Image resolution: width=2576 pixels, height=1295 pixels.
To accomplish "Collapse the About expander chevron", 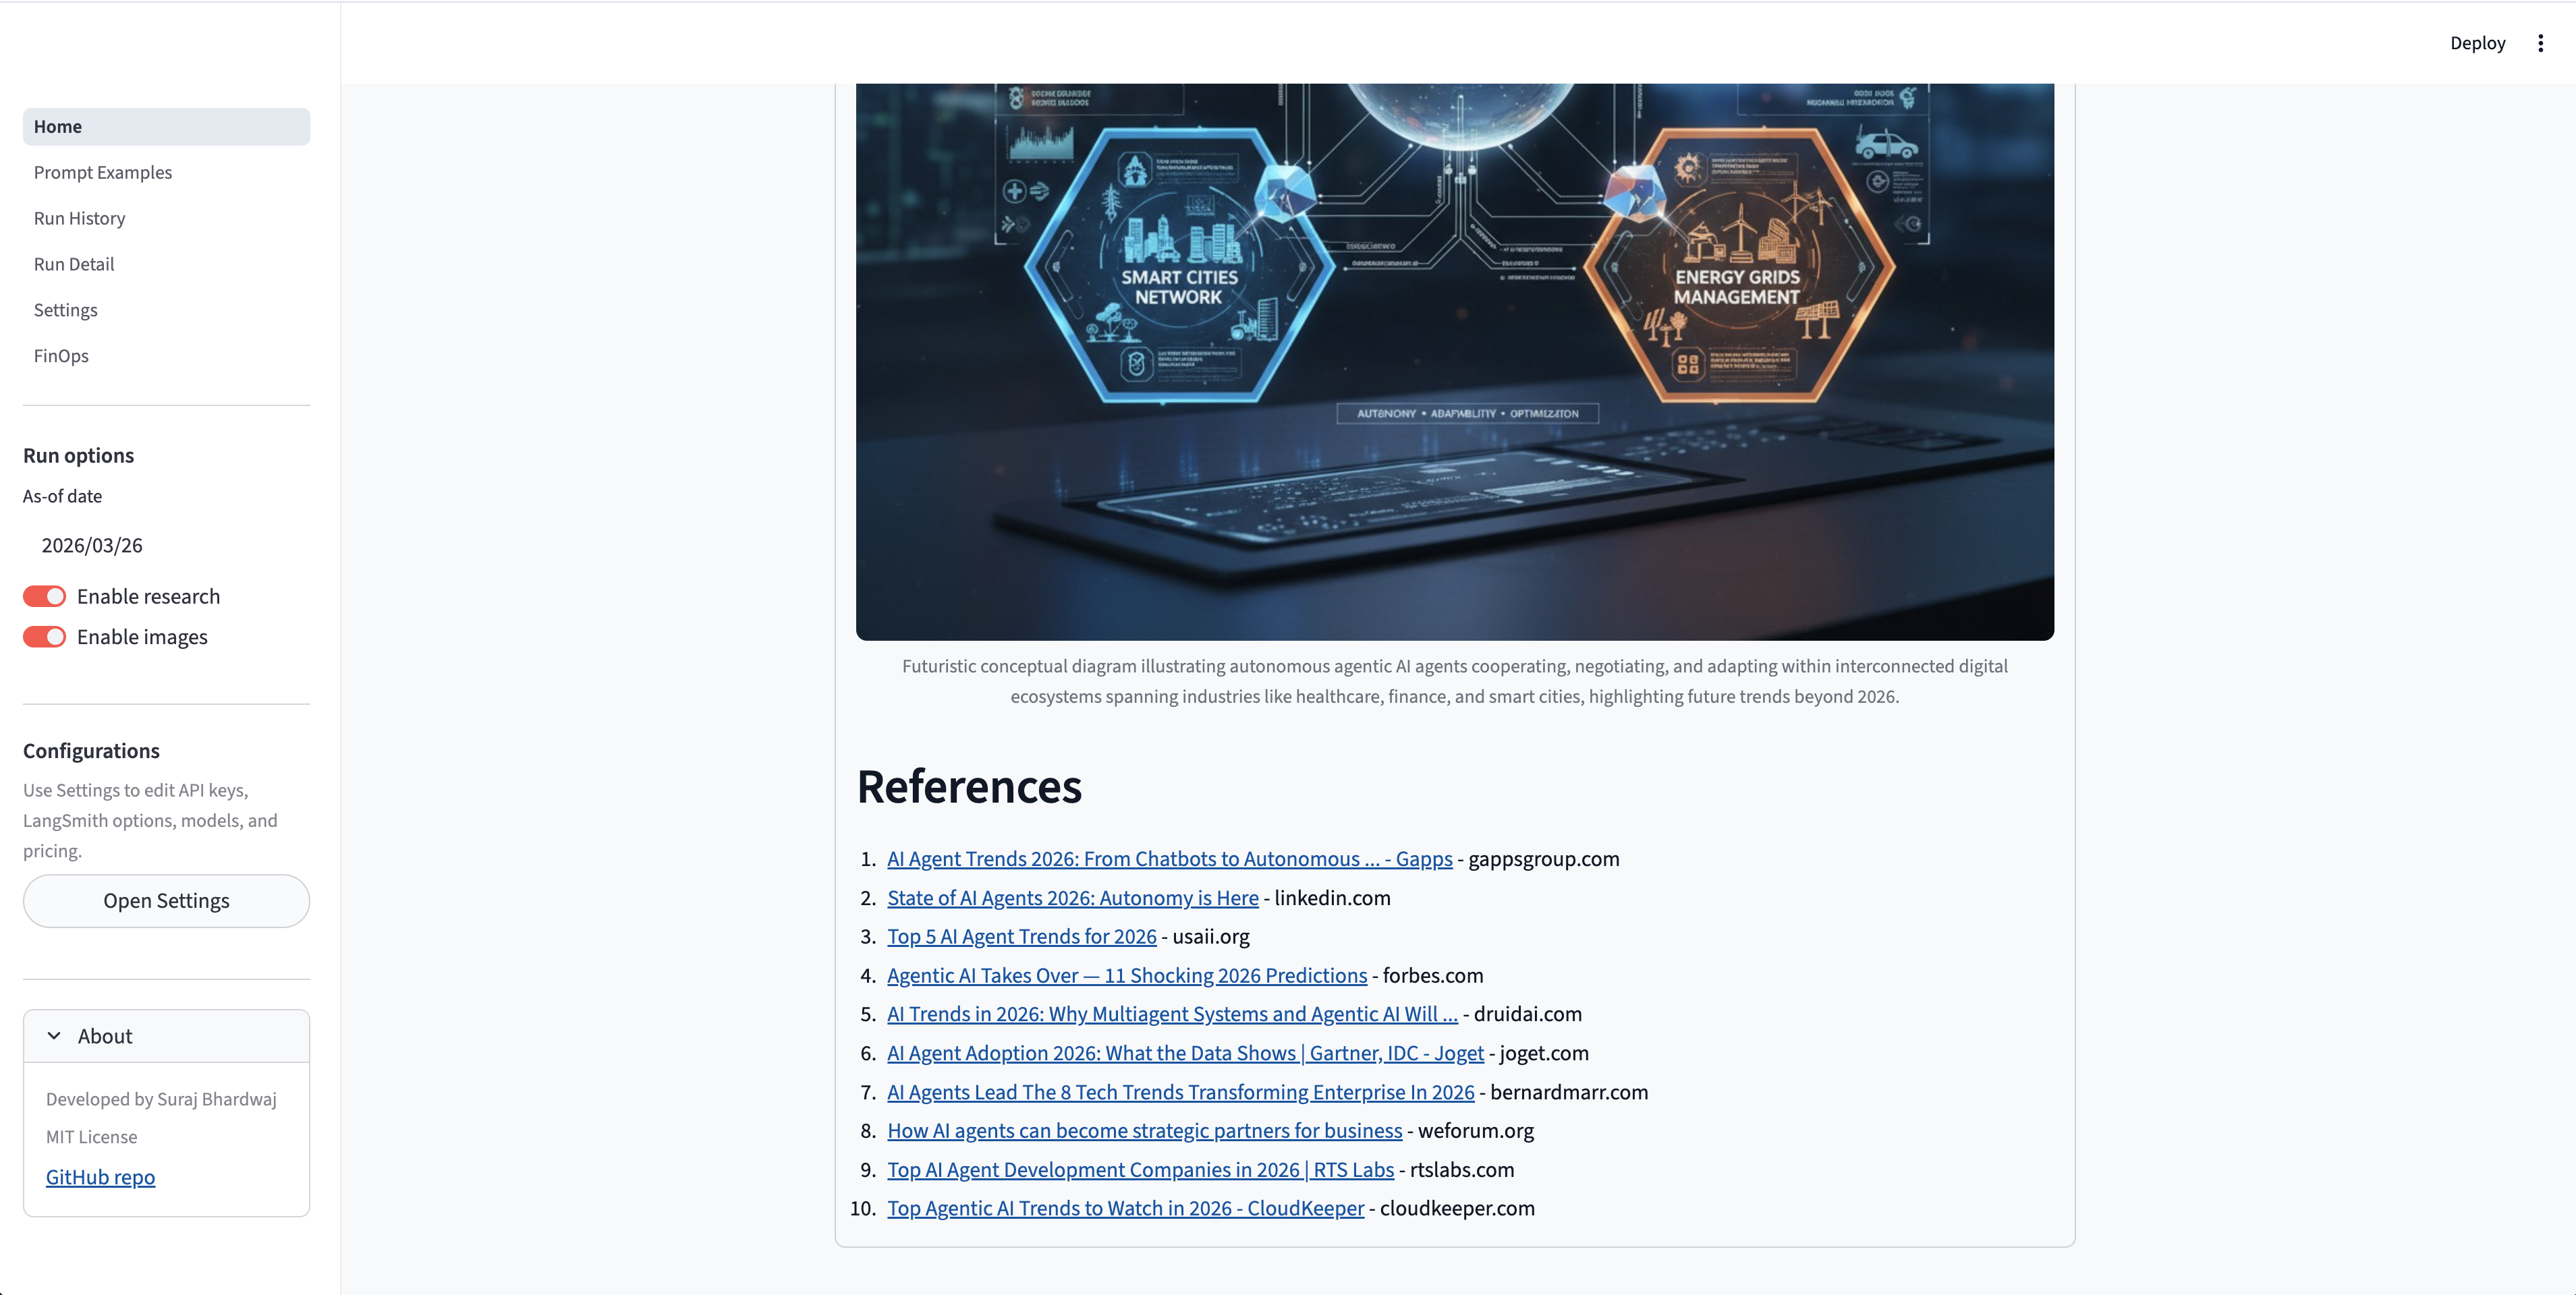I will (x=54, y=1036).
